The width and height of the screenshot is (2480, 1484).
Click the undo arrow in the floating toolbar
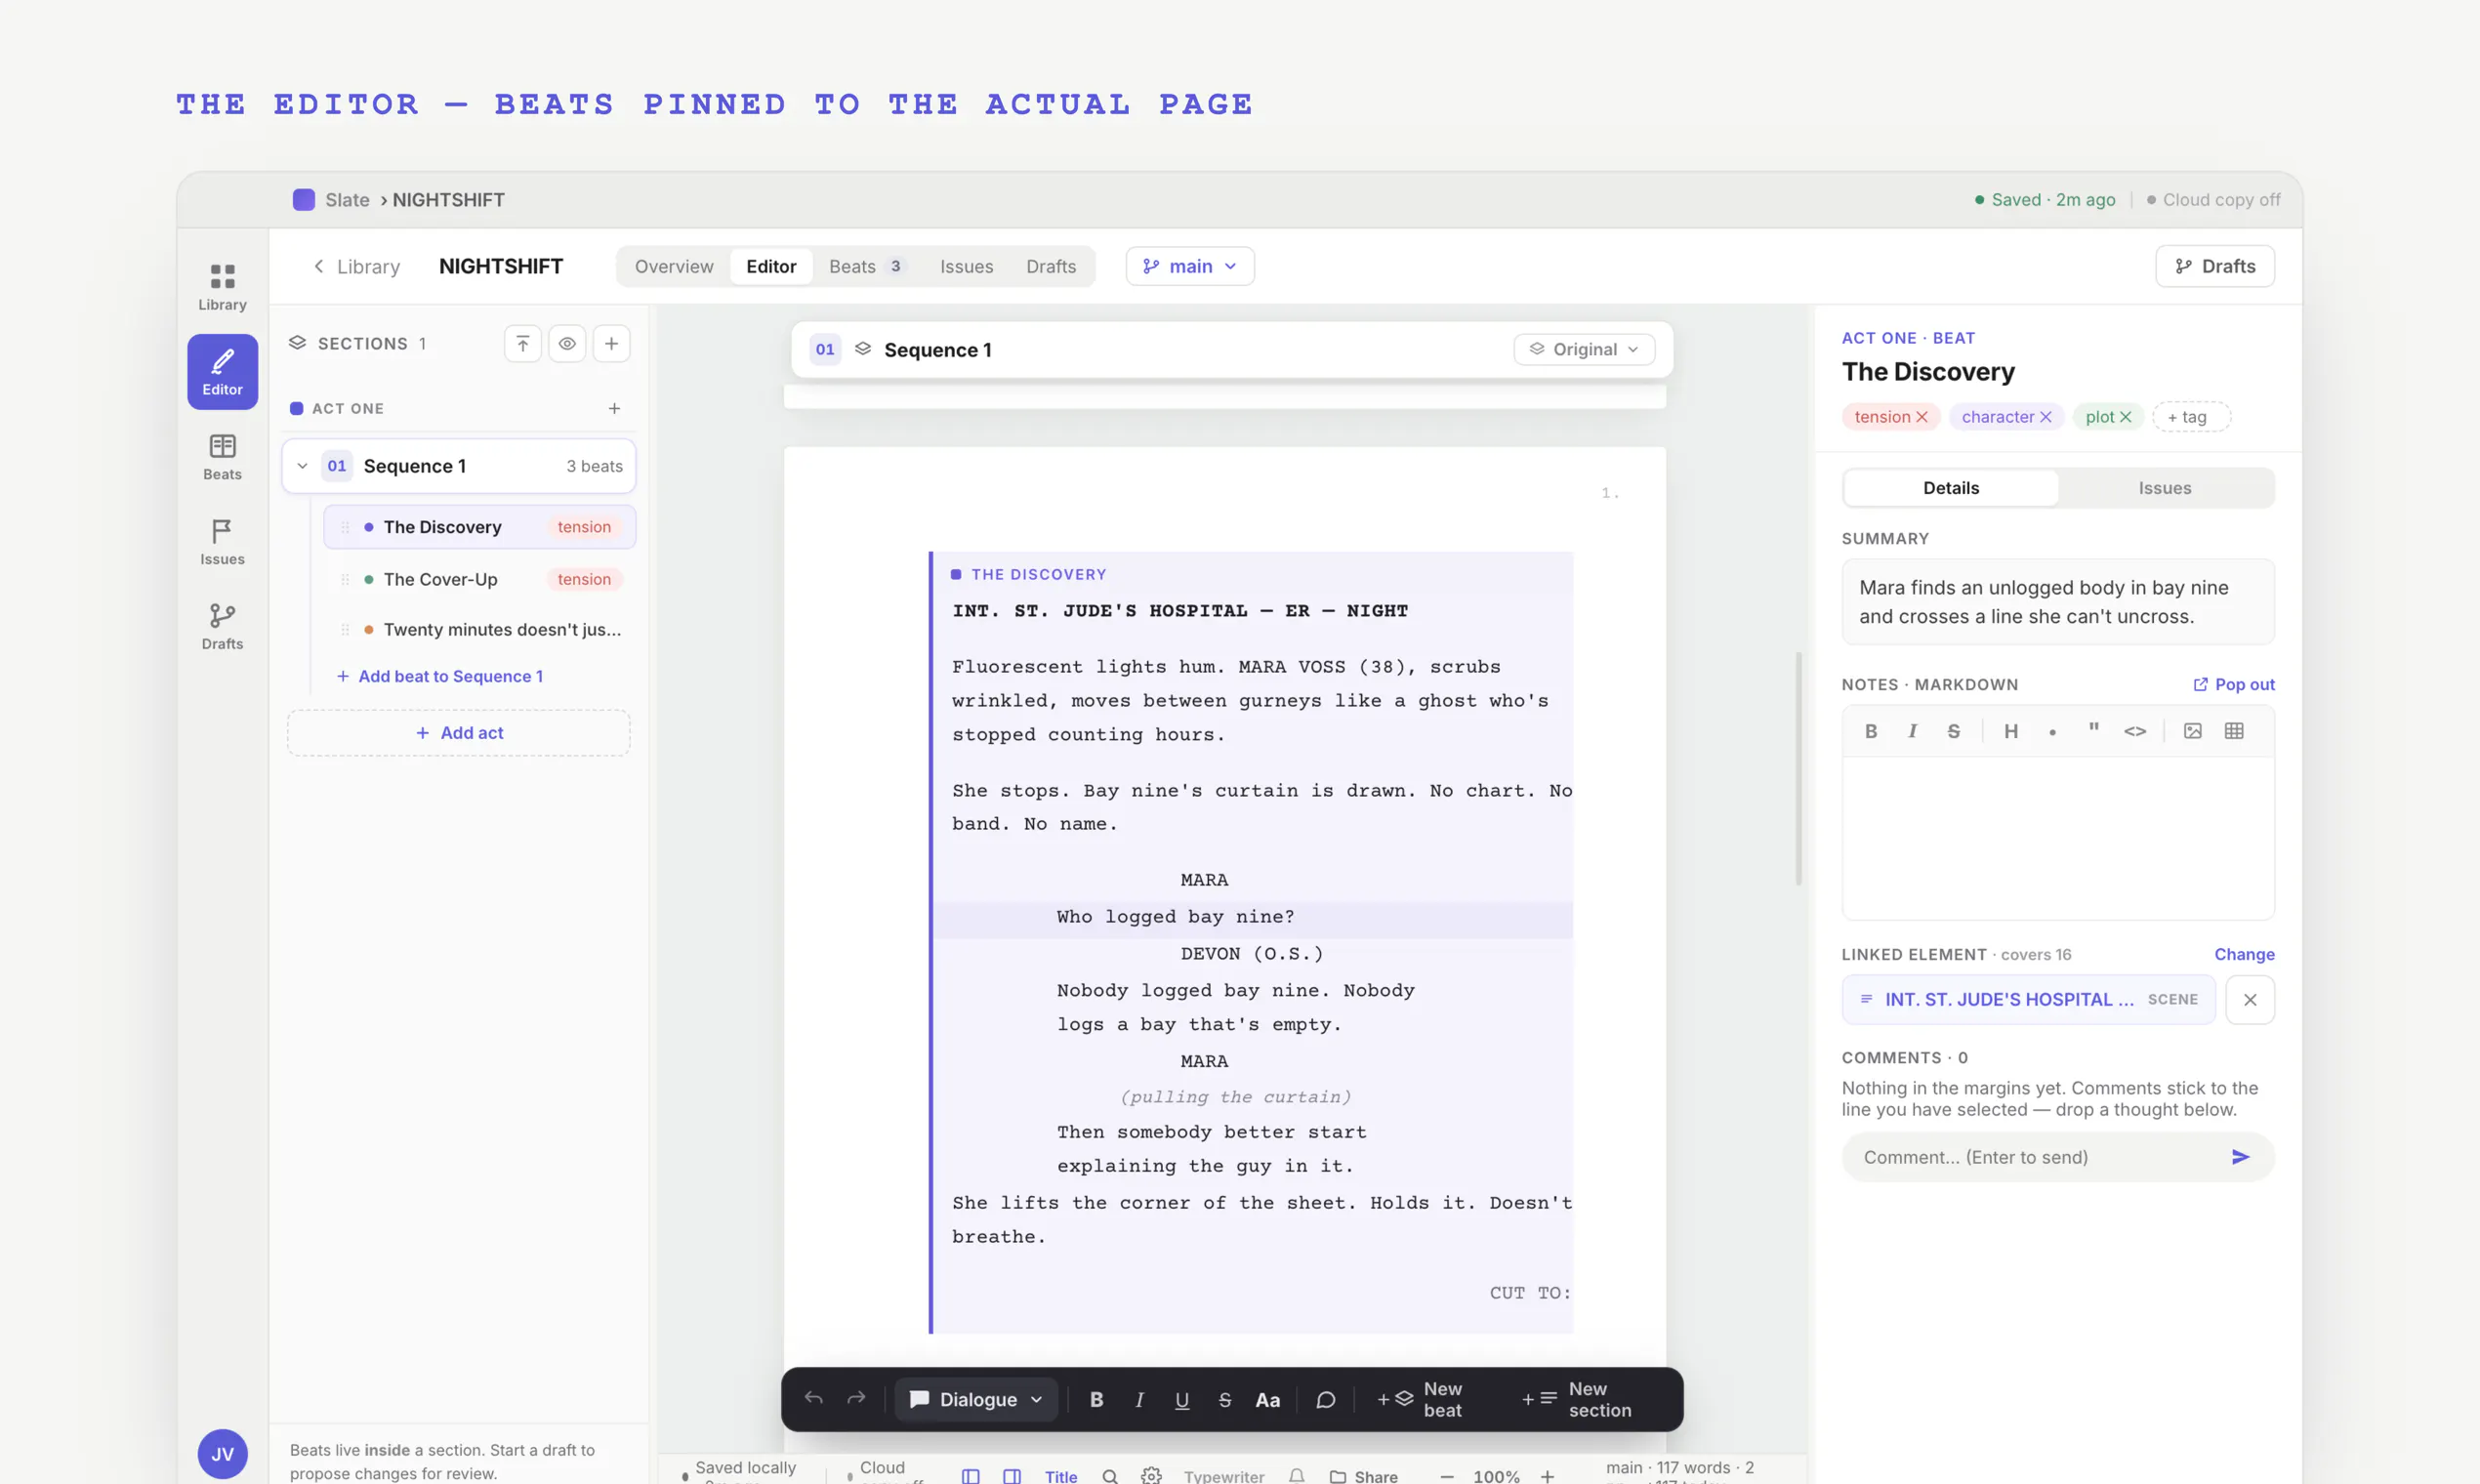(x=813, y=1399)
